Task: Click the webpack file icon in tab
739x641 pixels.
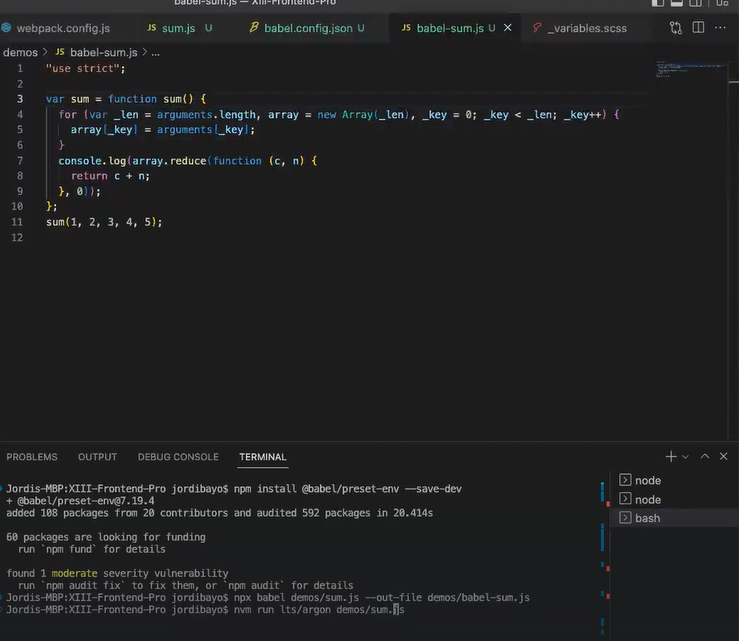Action: tap(6, 28)
